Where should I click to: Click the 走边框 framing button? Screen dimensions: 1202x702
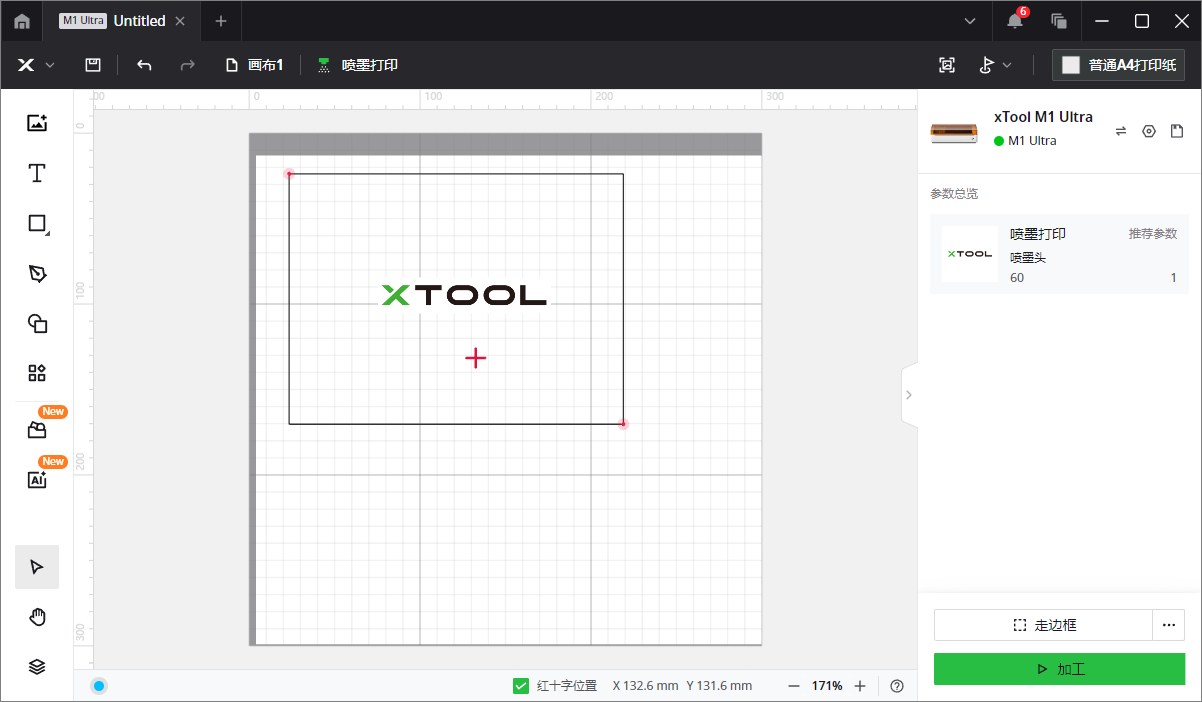[x=1044, y=625]
